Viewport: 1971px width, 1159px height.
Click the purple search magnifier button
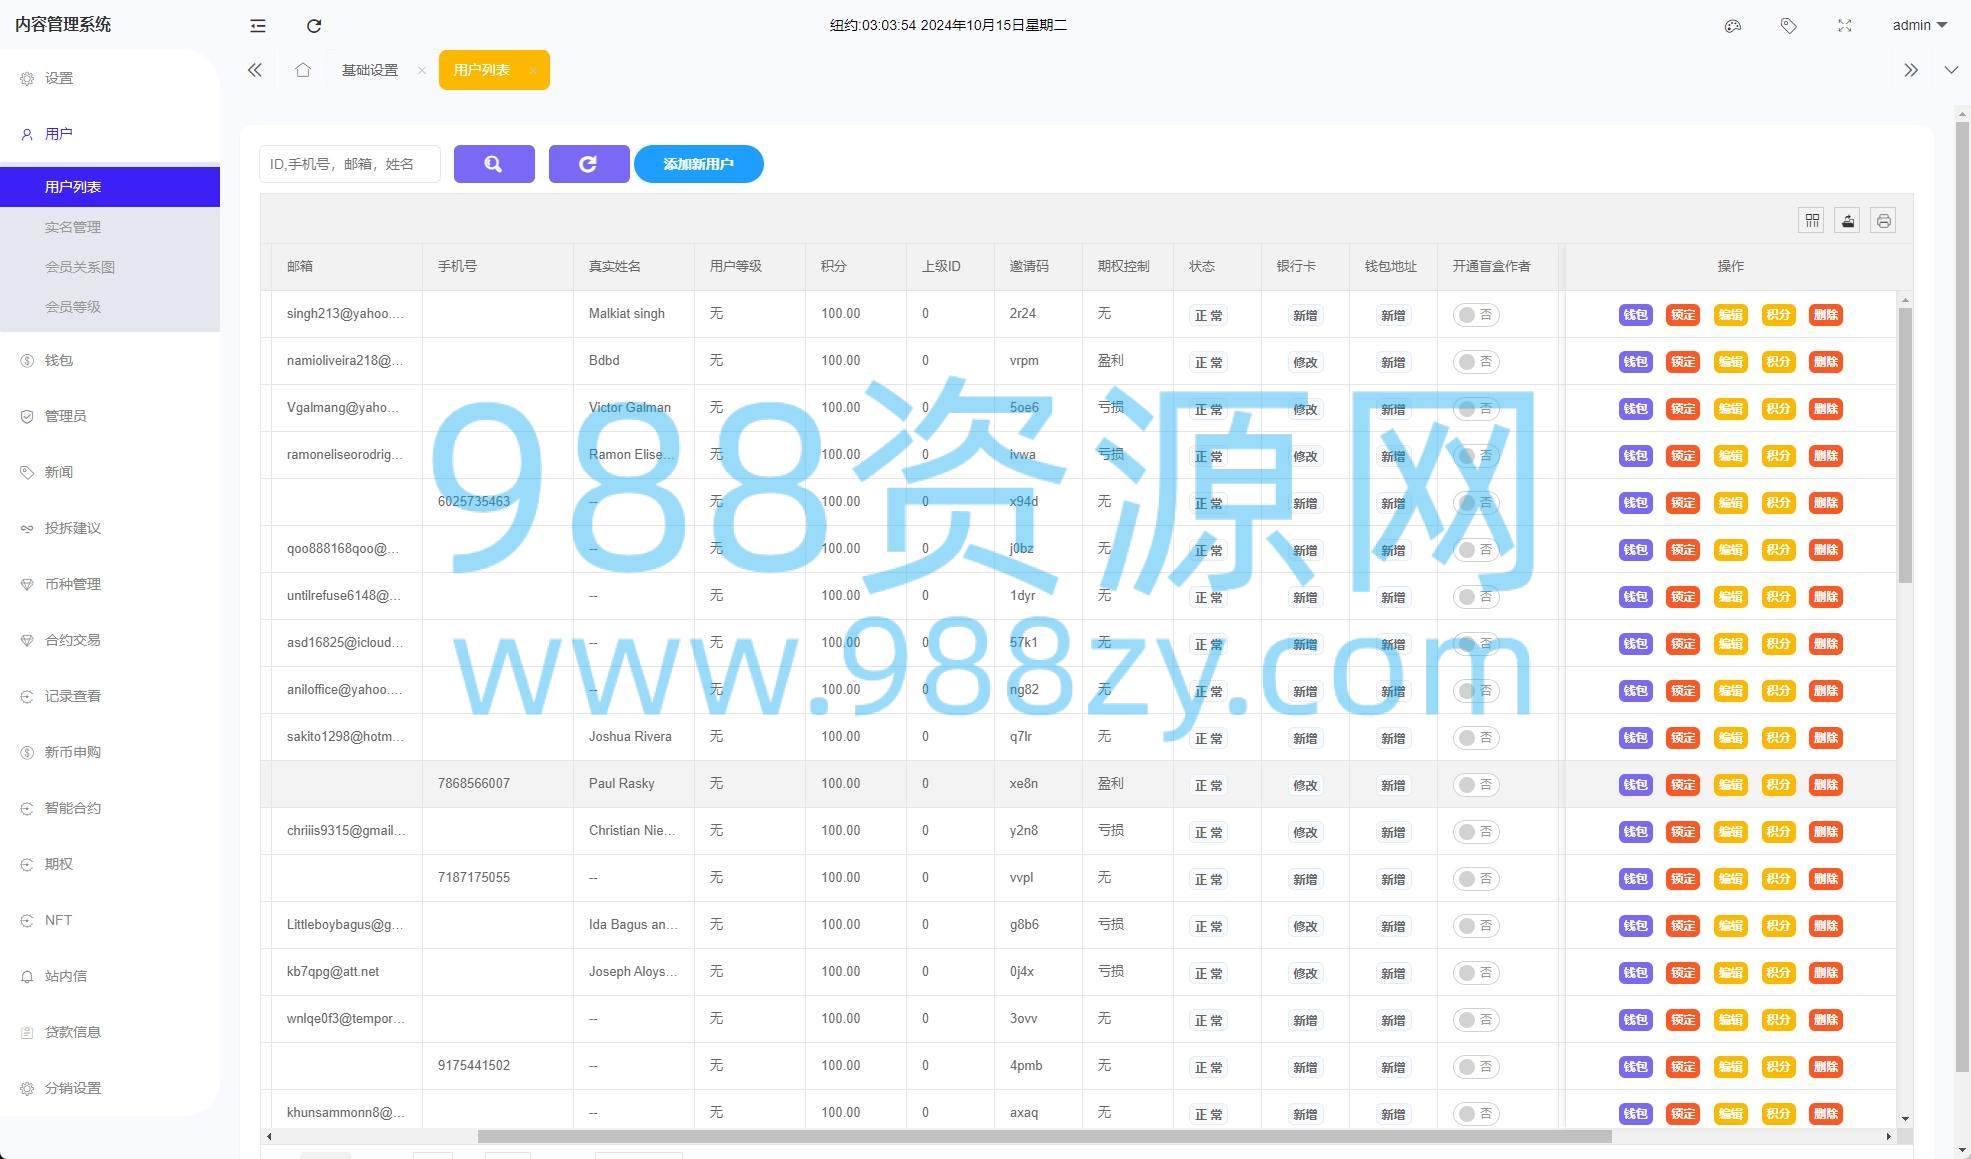[494, 164]
